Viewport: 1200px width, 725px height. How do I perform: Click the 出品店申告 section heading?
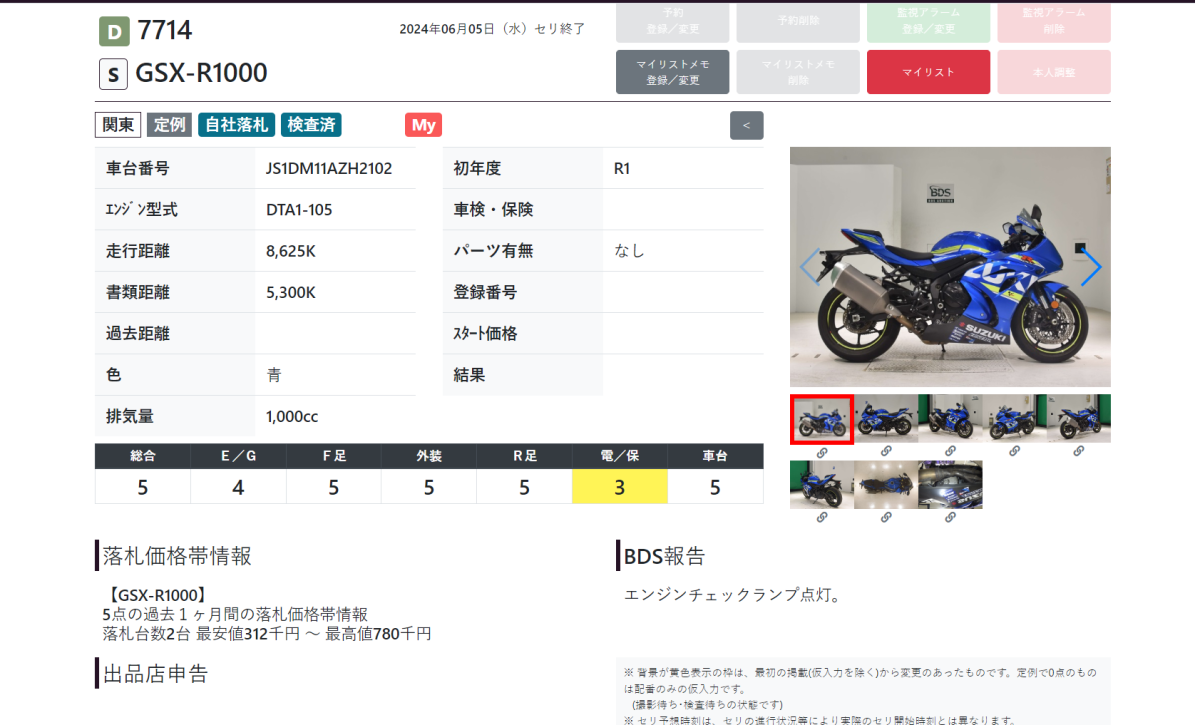coord(155,673)
